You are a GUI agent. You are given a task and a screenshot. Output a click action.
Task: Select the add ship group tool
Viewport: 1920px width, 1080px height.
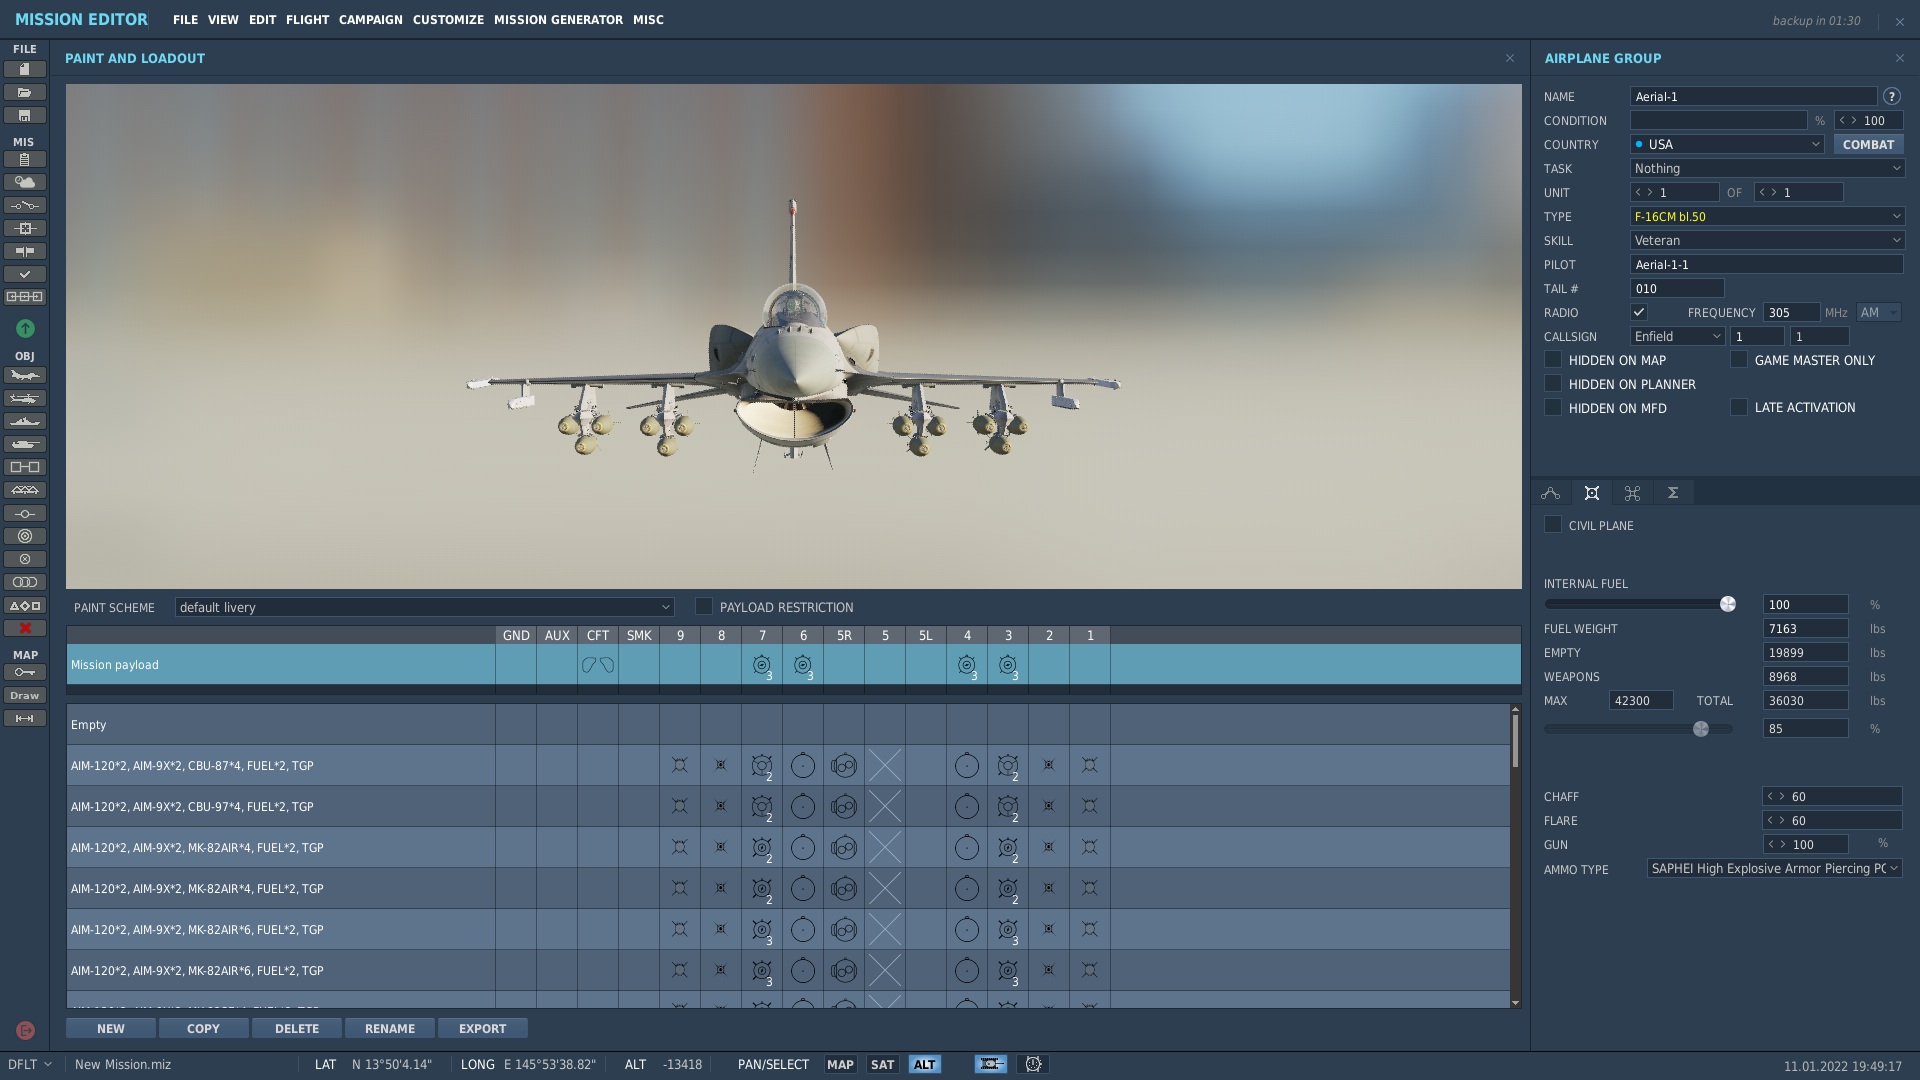pyautogui.click(x=25, y=421)
